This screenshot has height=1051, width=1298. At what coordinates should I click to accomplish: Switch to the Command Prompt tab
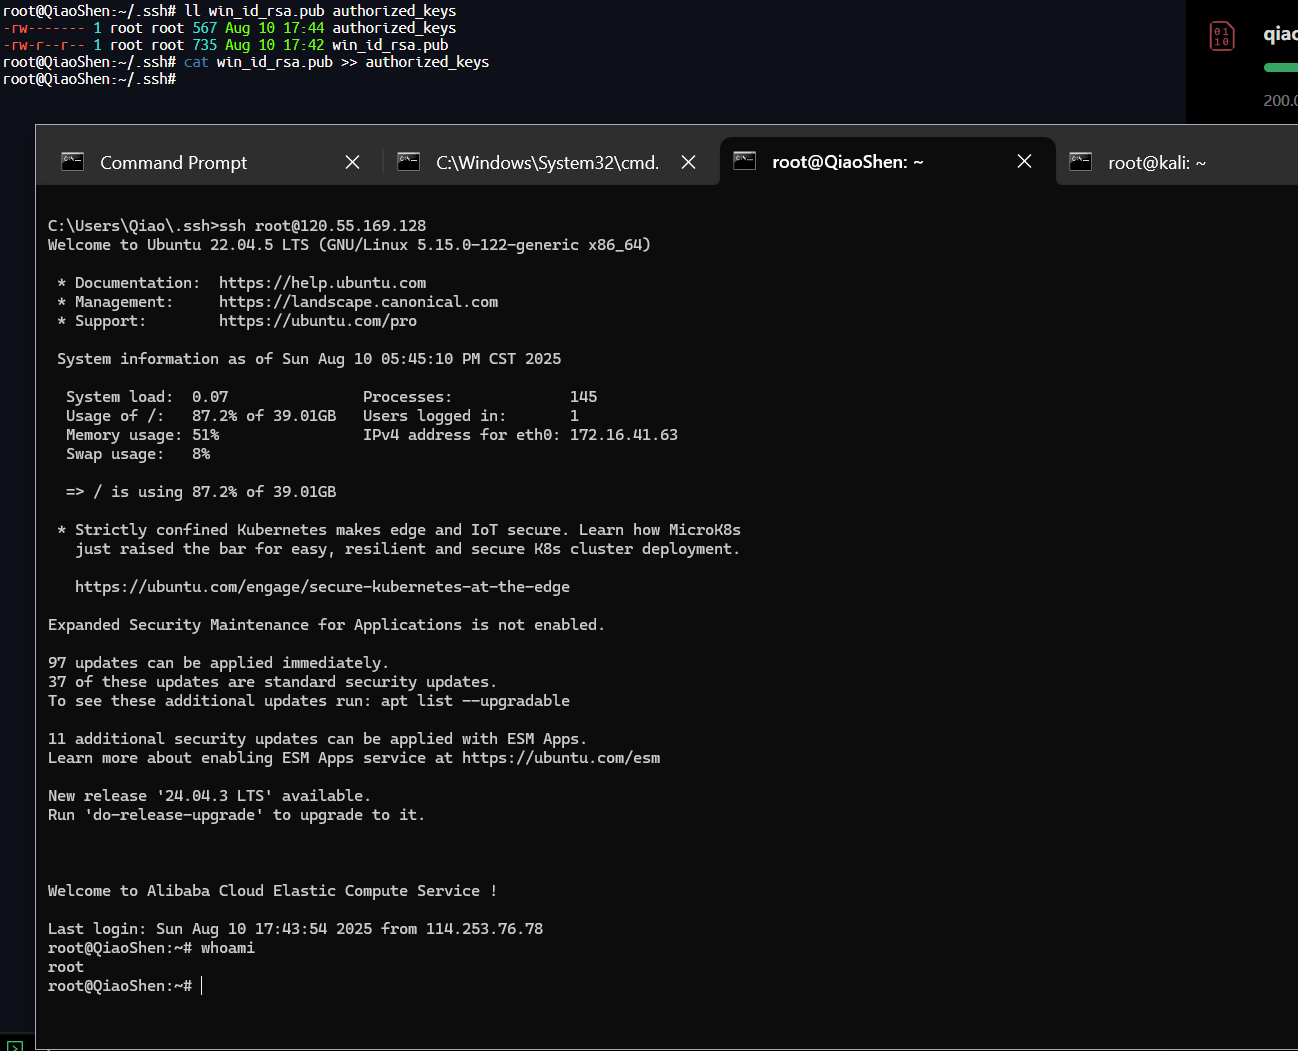click(x=173, y=163)
